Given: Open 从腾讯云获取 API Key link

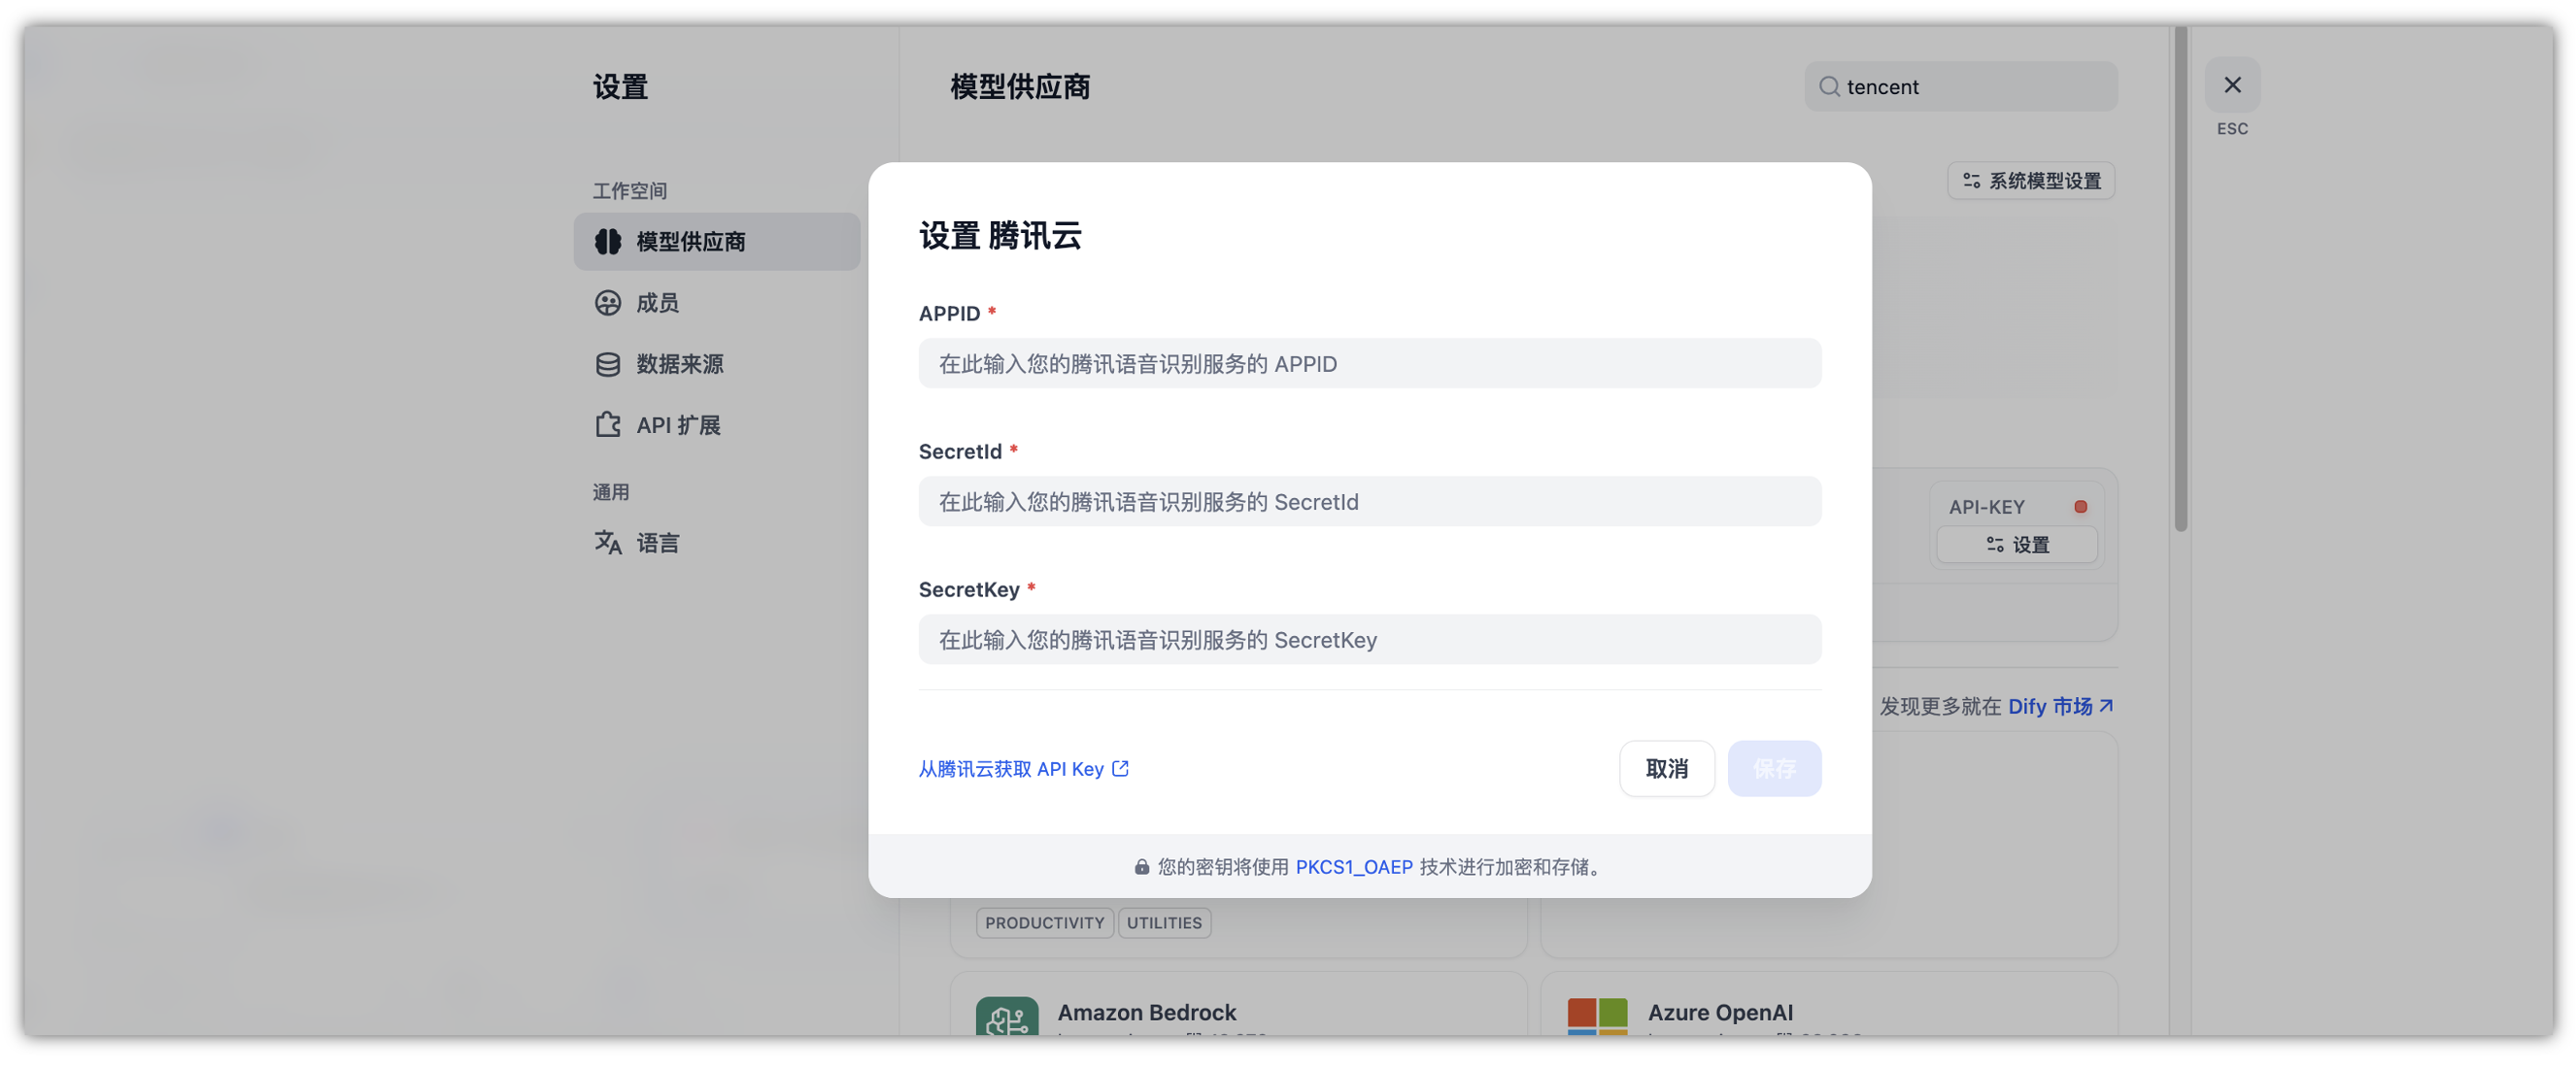Looking at the screenshot, I should click(1010, 768).
